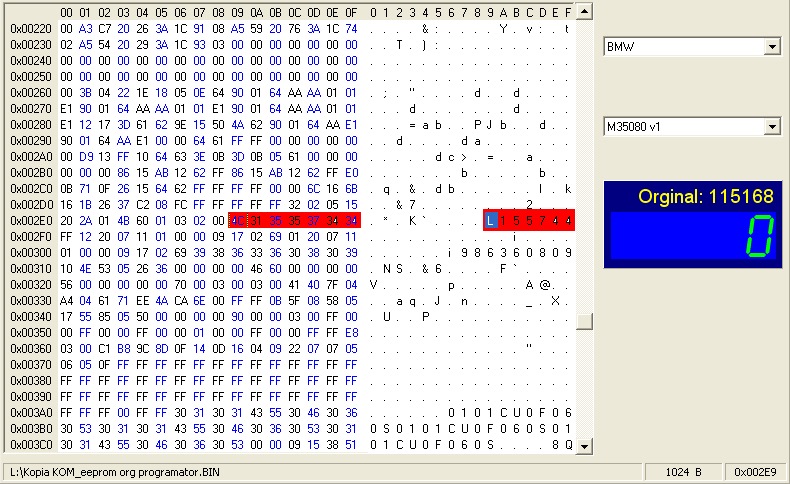
Task: Click offset 0x002E9 in status bar
Action: [755, 472]
